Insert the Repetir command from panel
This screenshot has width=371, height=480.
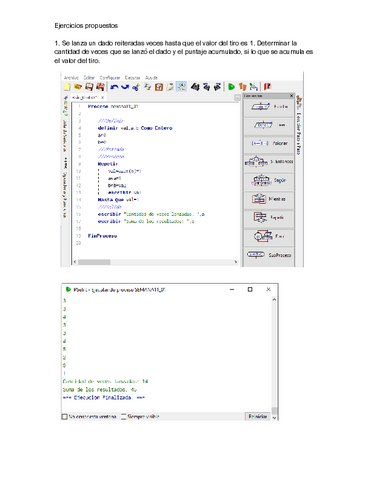point(269,218)
